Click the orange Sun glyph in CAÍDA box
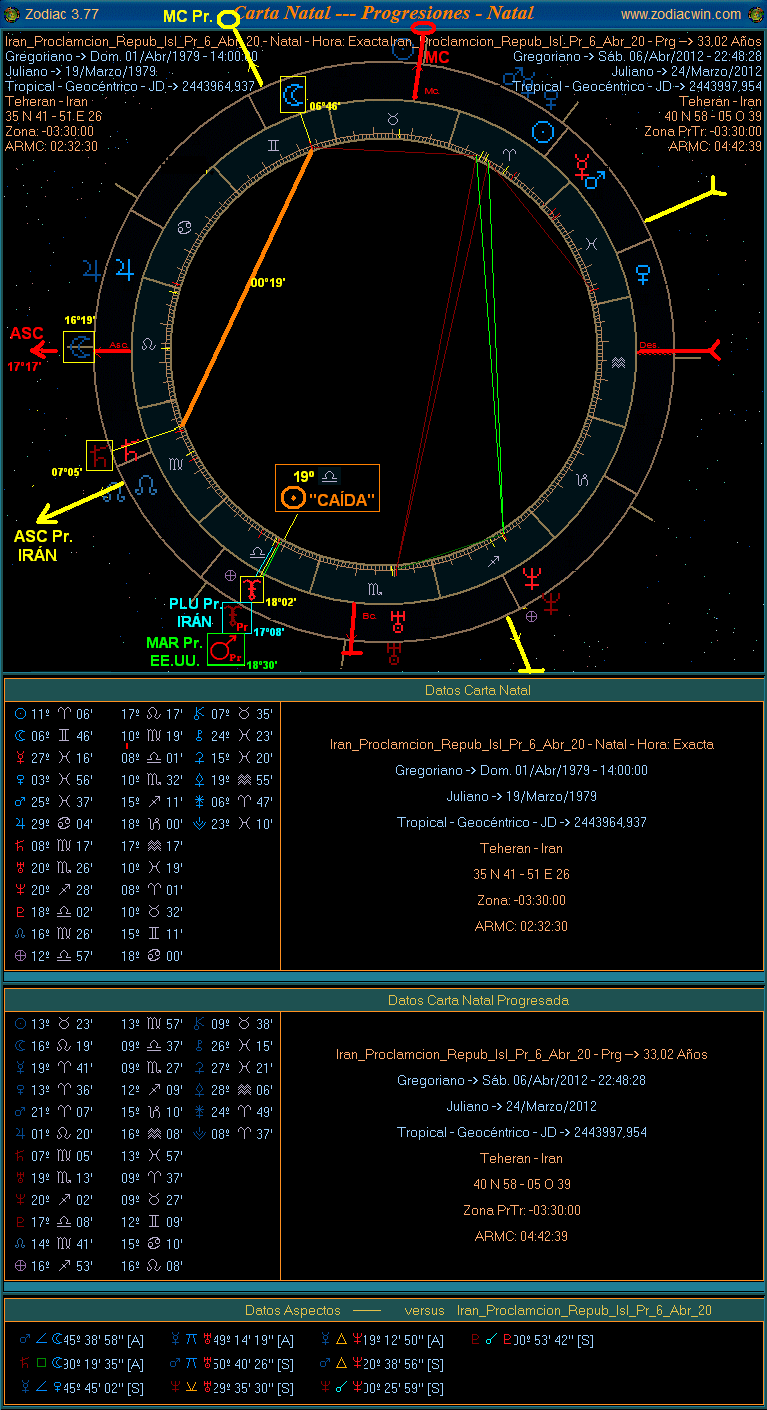This screenshot has width=767, height=1410. [x=292, y=497]
